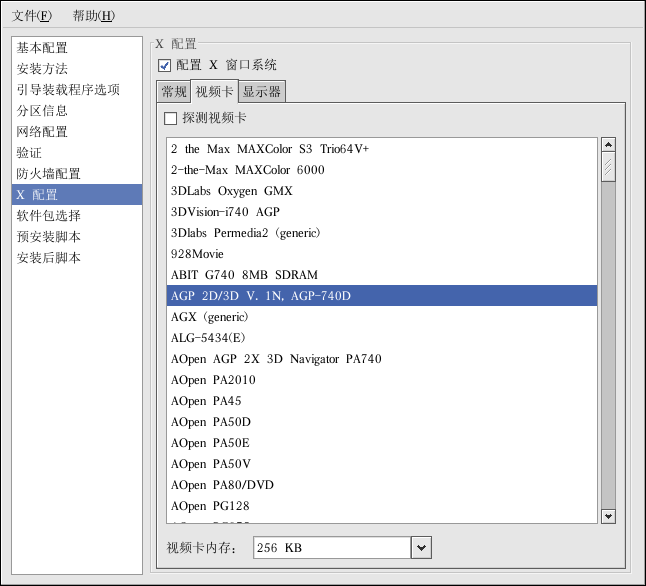Open 防火墙配置 in the sidebar
The height and width of the screenshot is (586, 646).
(x=49, y=174)
